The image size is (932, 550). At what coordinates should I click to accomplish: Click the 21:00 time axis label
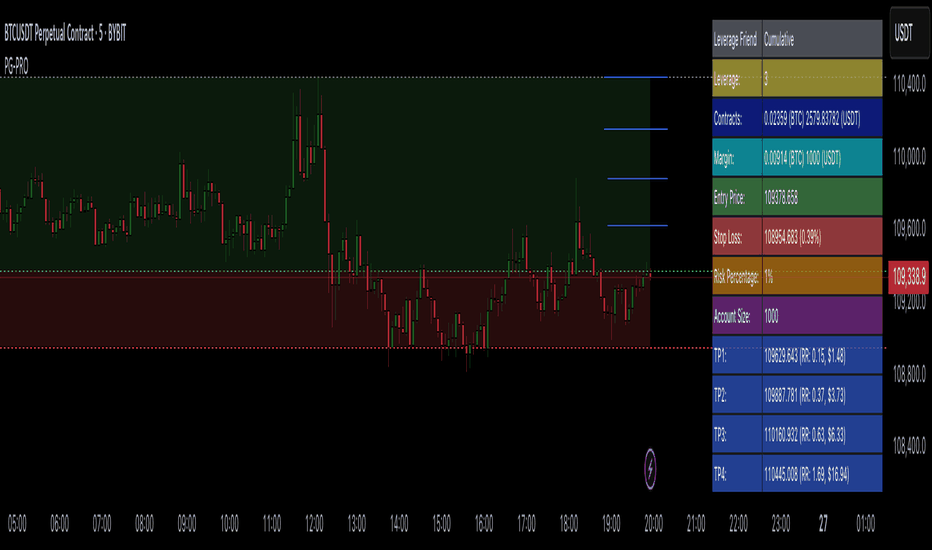click(x=696, y=524)
